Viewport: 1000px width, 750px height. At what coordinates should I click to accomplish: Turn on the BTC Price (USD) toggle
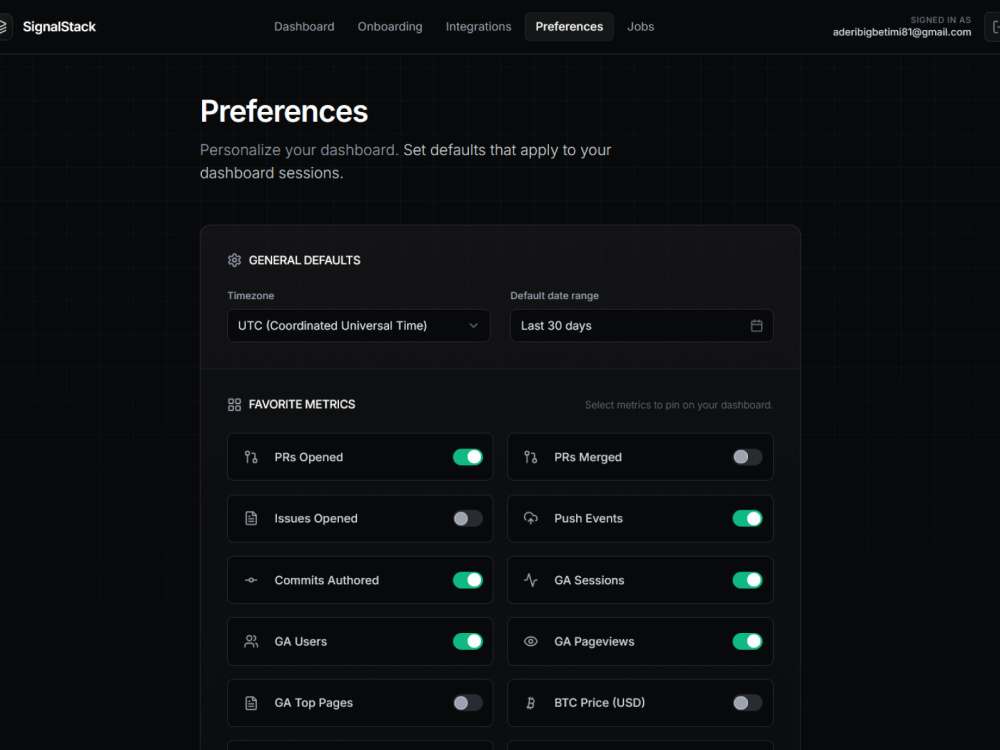pyautogui.click(x=747, y=703)
